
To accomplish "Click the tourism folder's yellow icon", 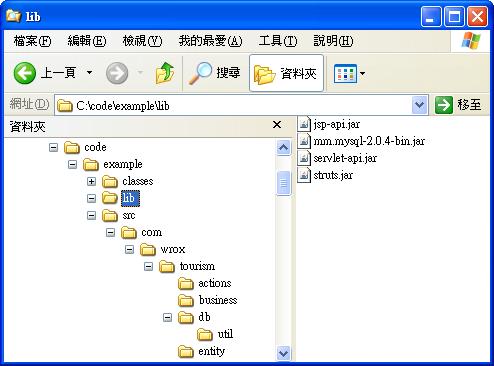I will coord(167,267).
